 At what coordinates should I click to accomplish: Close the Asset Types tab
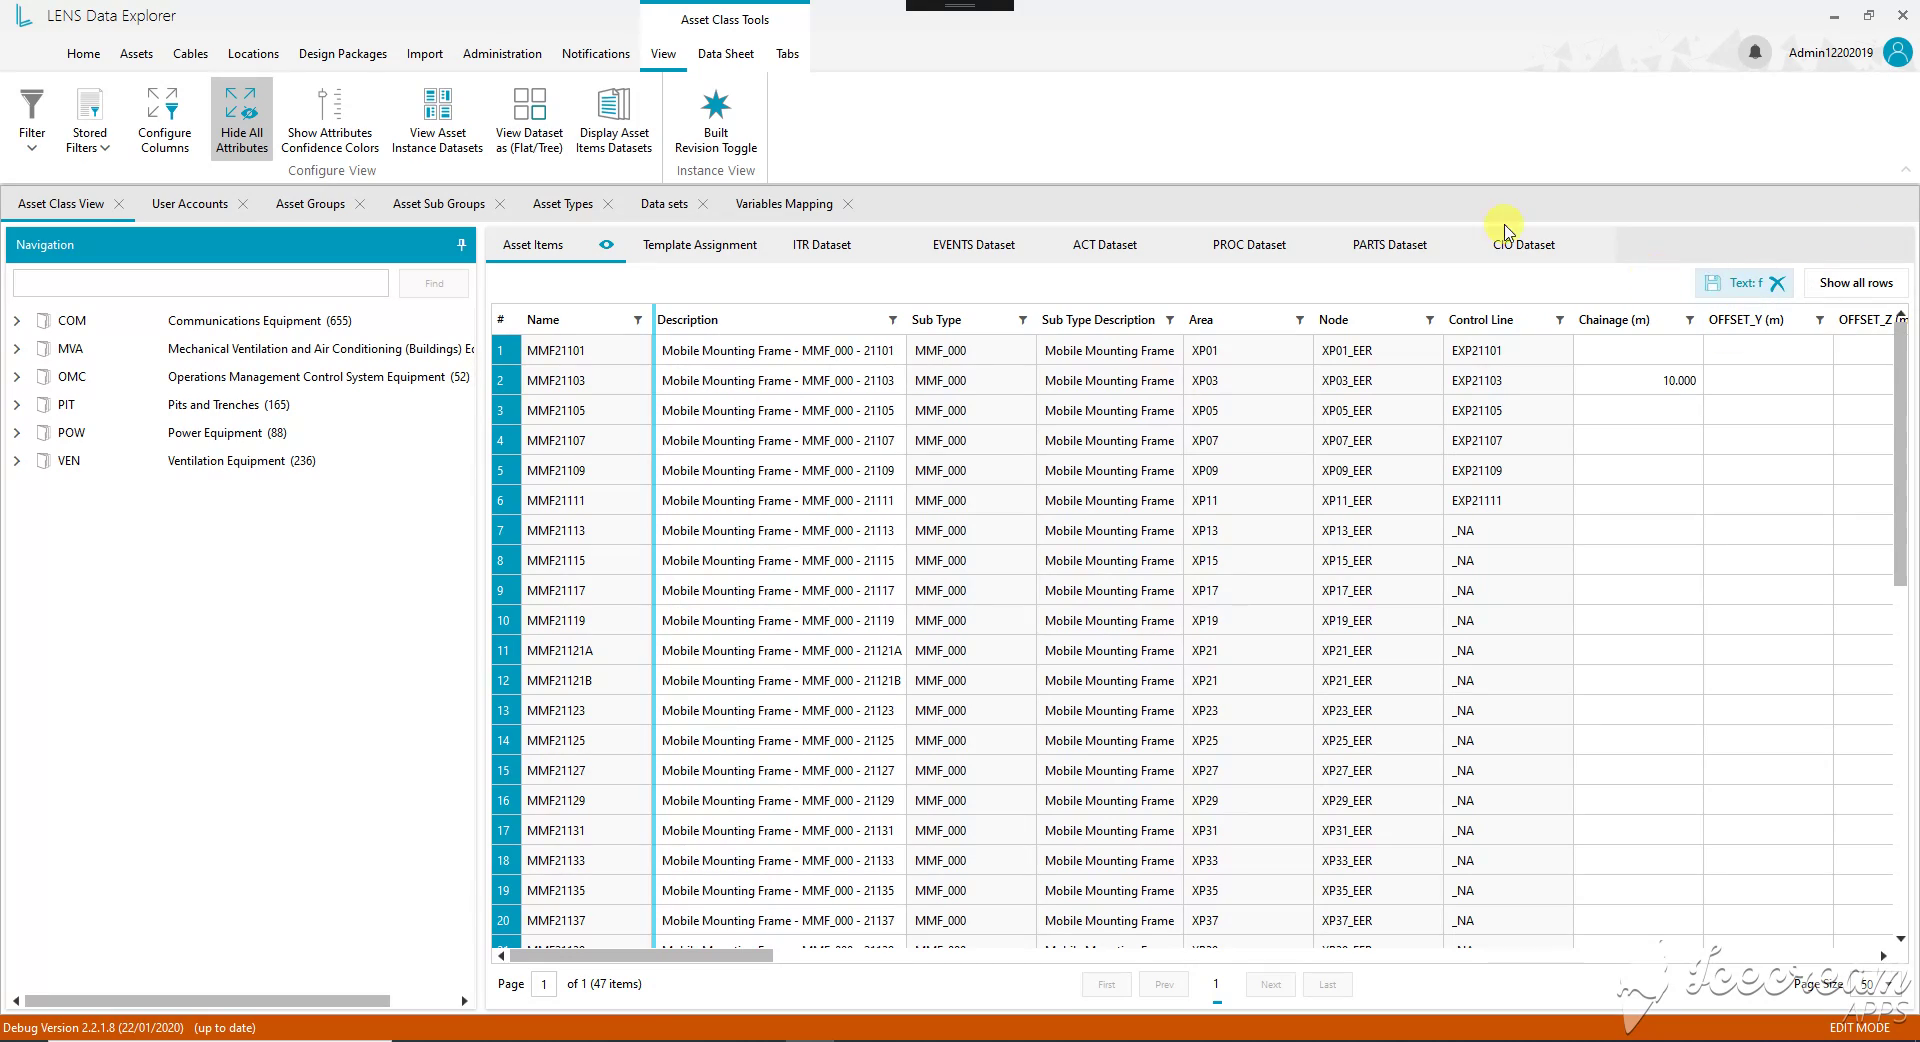608,204
